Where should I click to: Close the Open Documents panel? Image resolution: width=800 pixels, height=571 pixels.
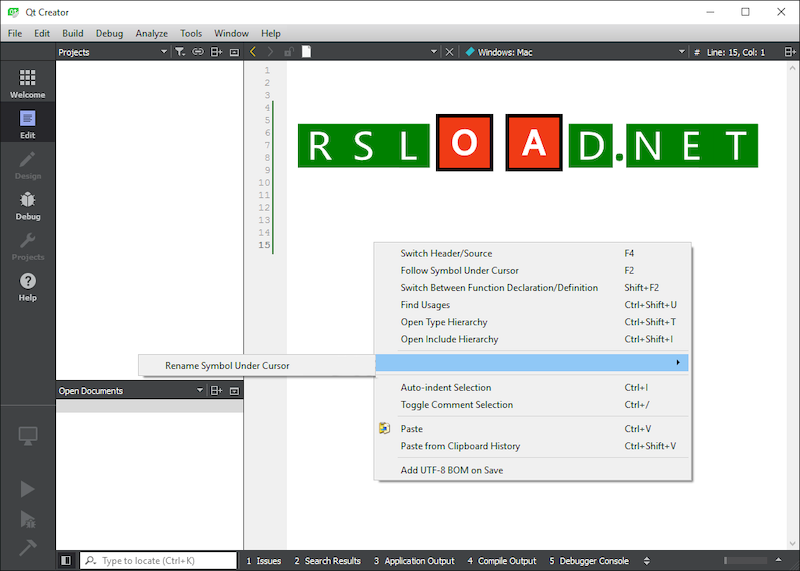pyautogui.click(x=234, y=391)
